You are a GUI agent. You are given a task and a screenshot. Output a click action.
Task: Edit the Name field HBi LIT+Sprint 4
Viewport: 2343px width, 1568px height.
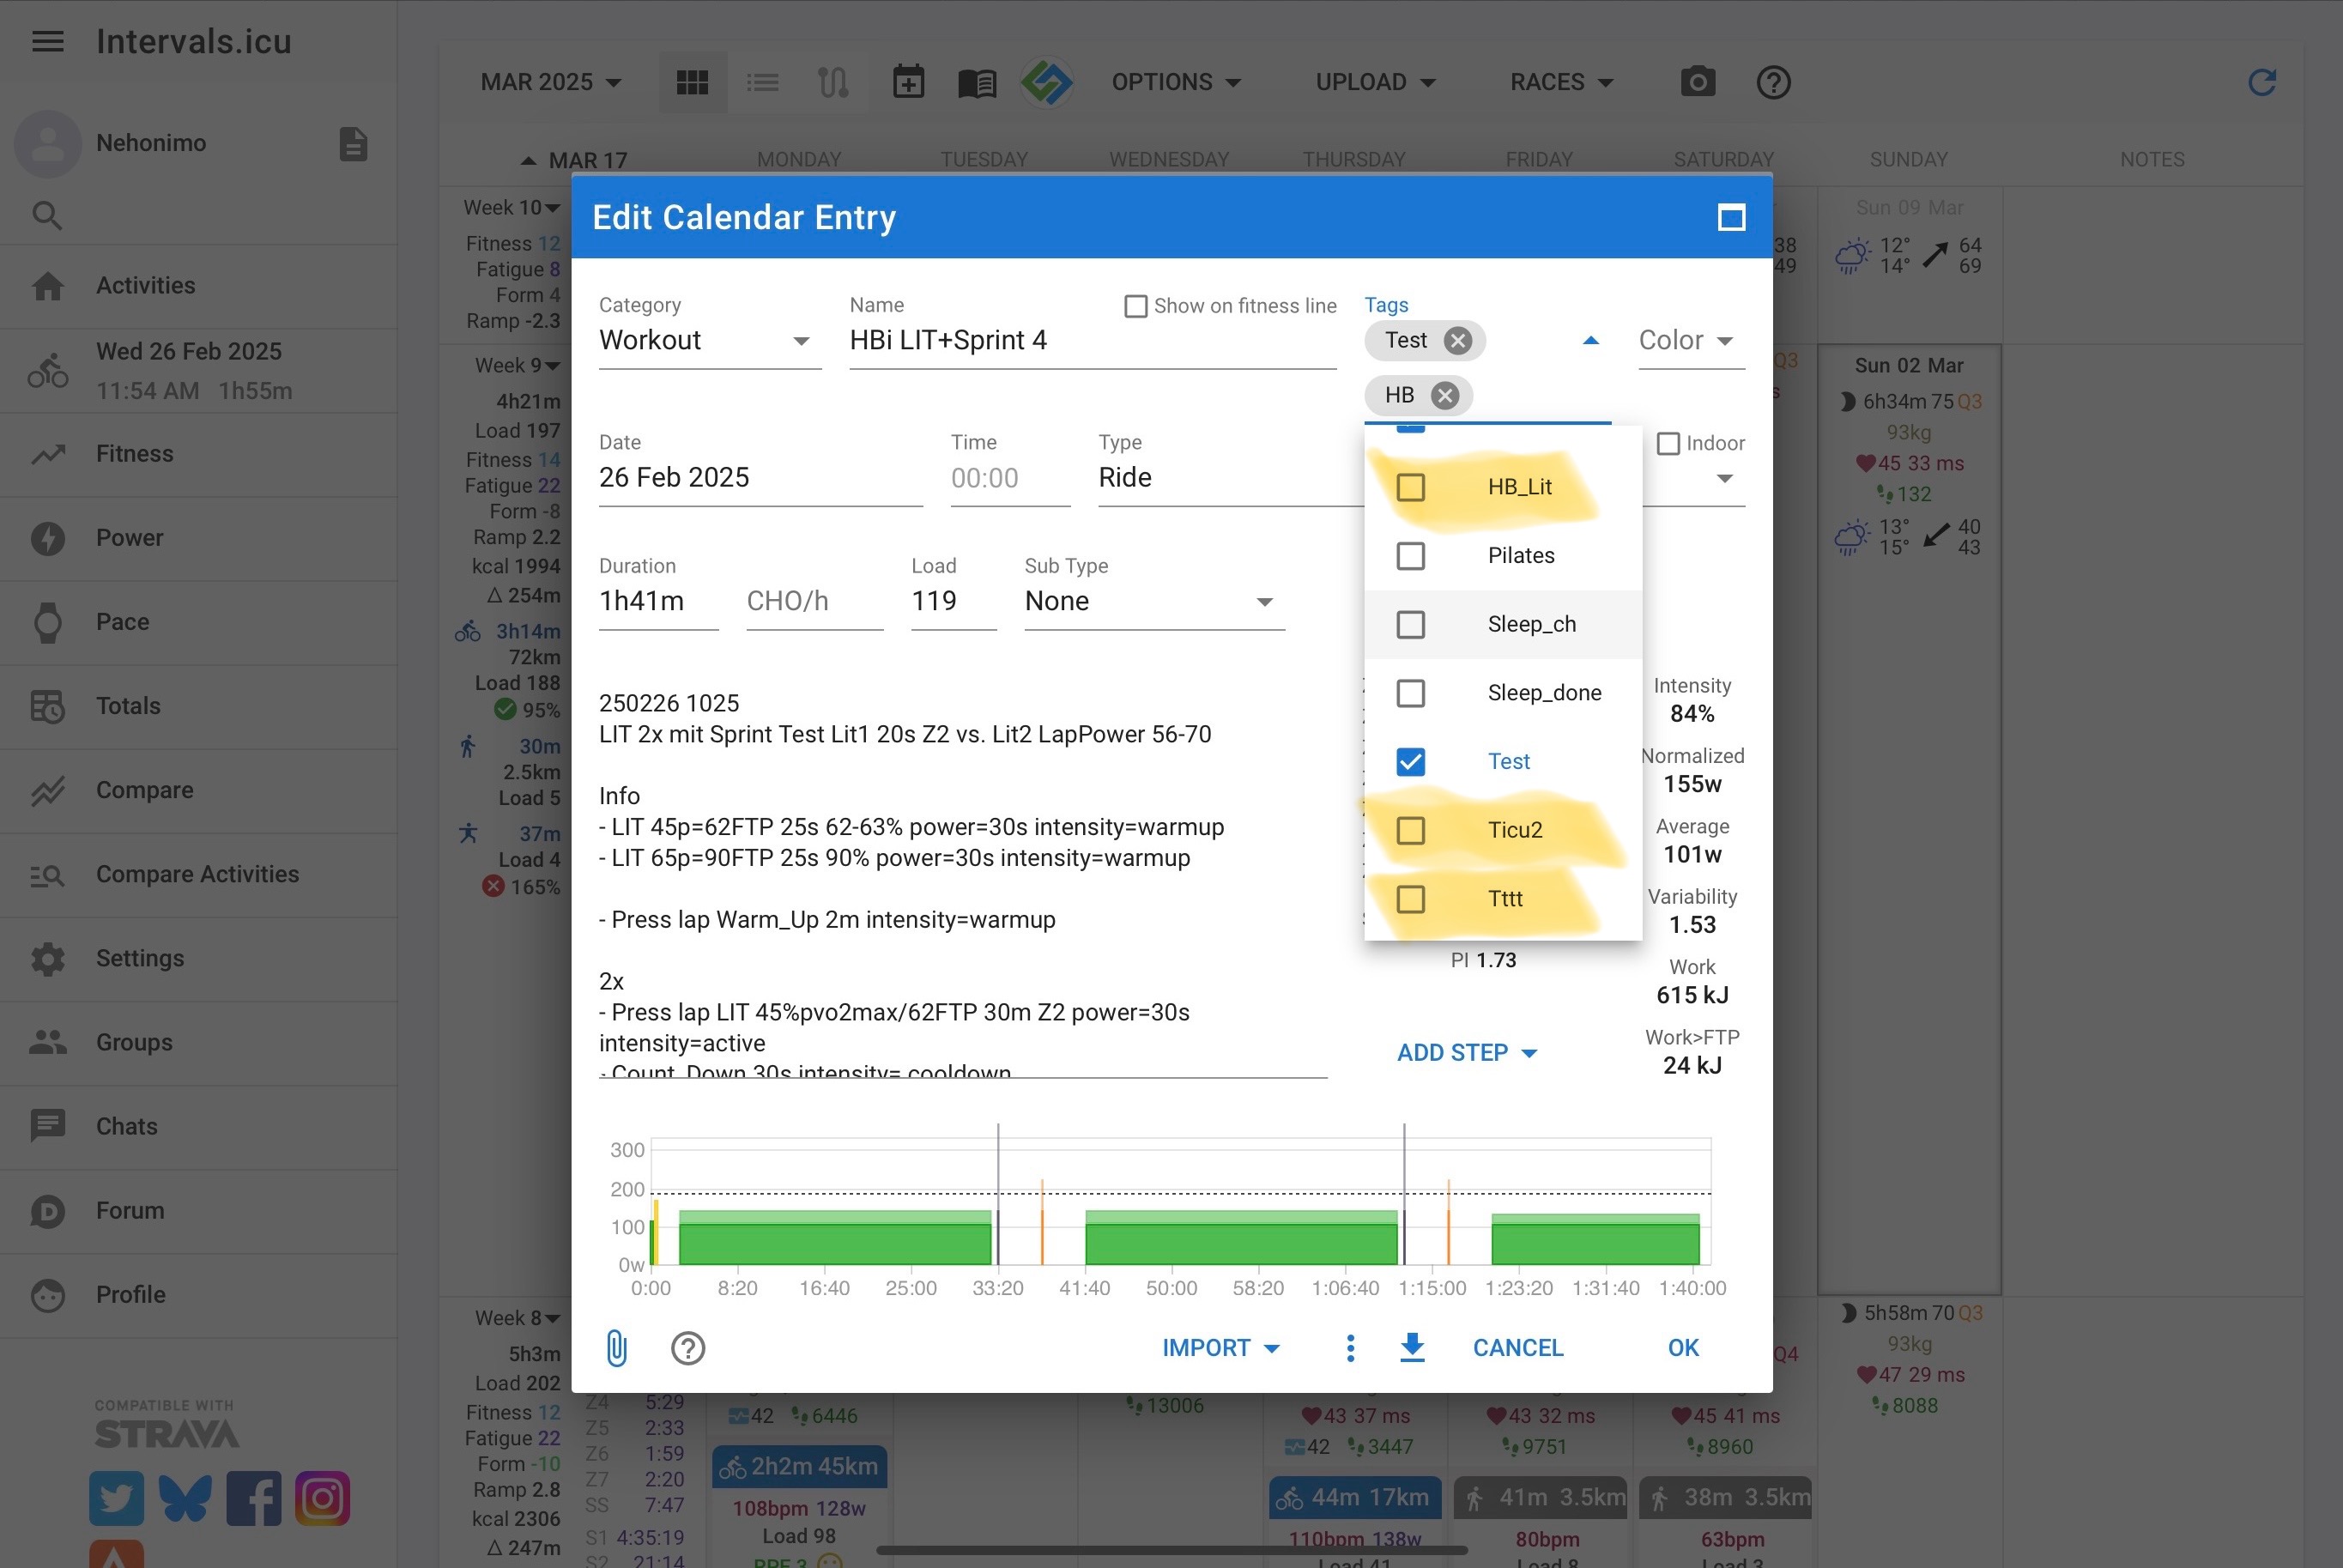(1092, 340)
